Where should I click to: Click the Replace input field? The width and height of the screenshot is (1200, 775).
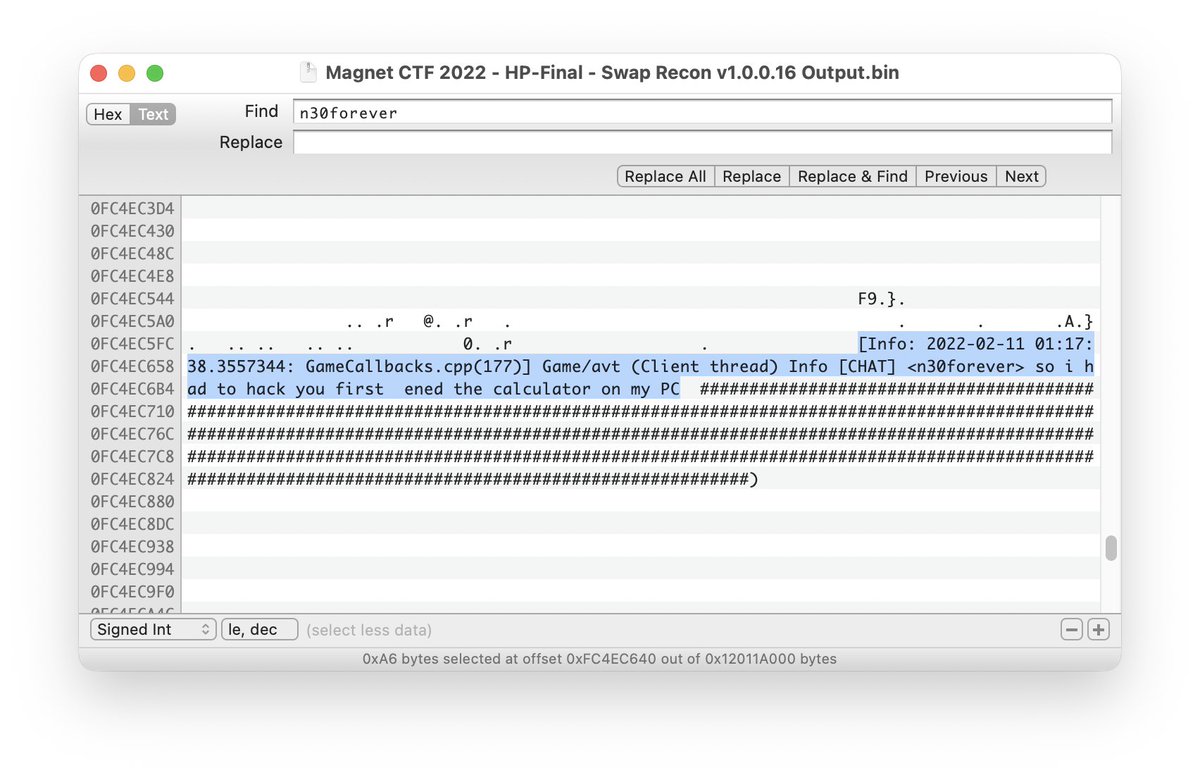702,142
